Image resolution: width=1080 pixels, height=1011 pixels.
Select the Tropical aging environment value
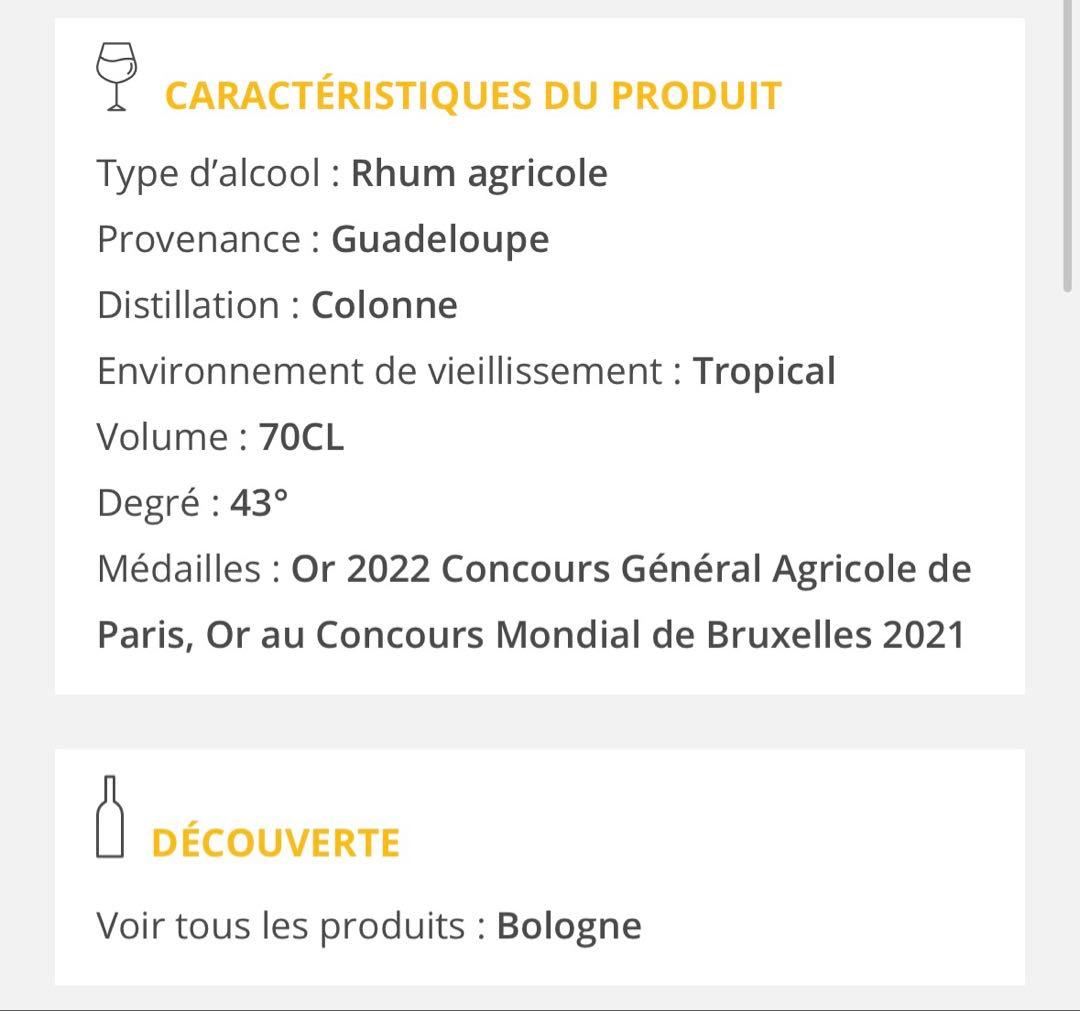tap(764, 371)
